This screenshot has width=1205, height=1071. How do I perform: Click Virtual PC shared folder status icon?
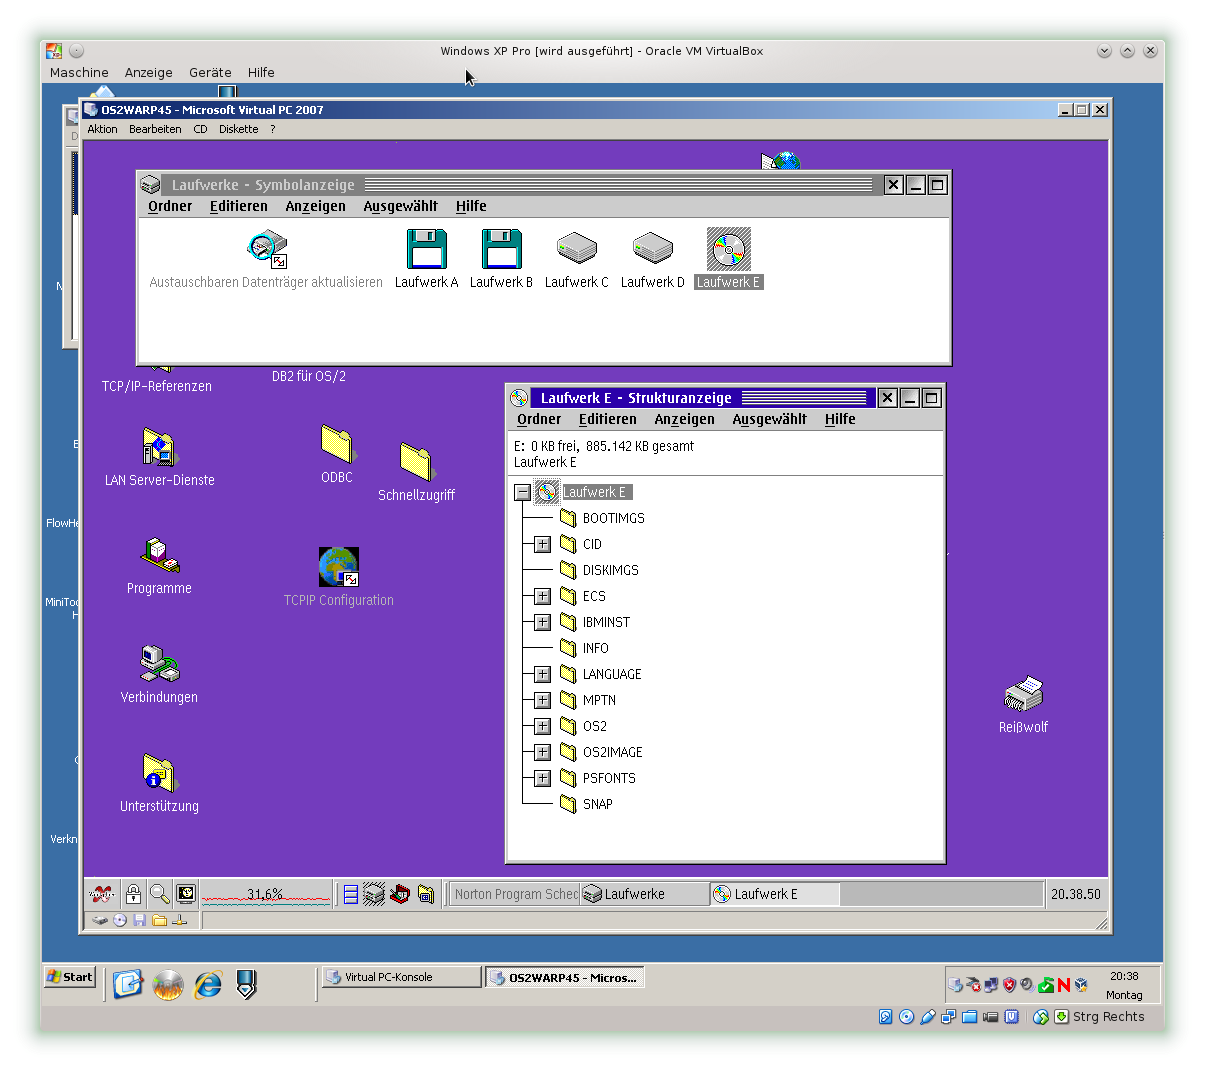[x=159, y=920]
